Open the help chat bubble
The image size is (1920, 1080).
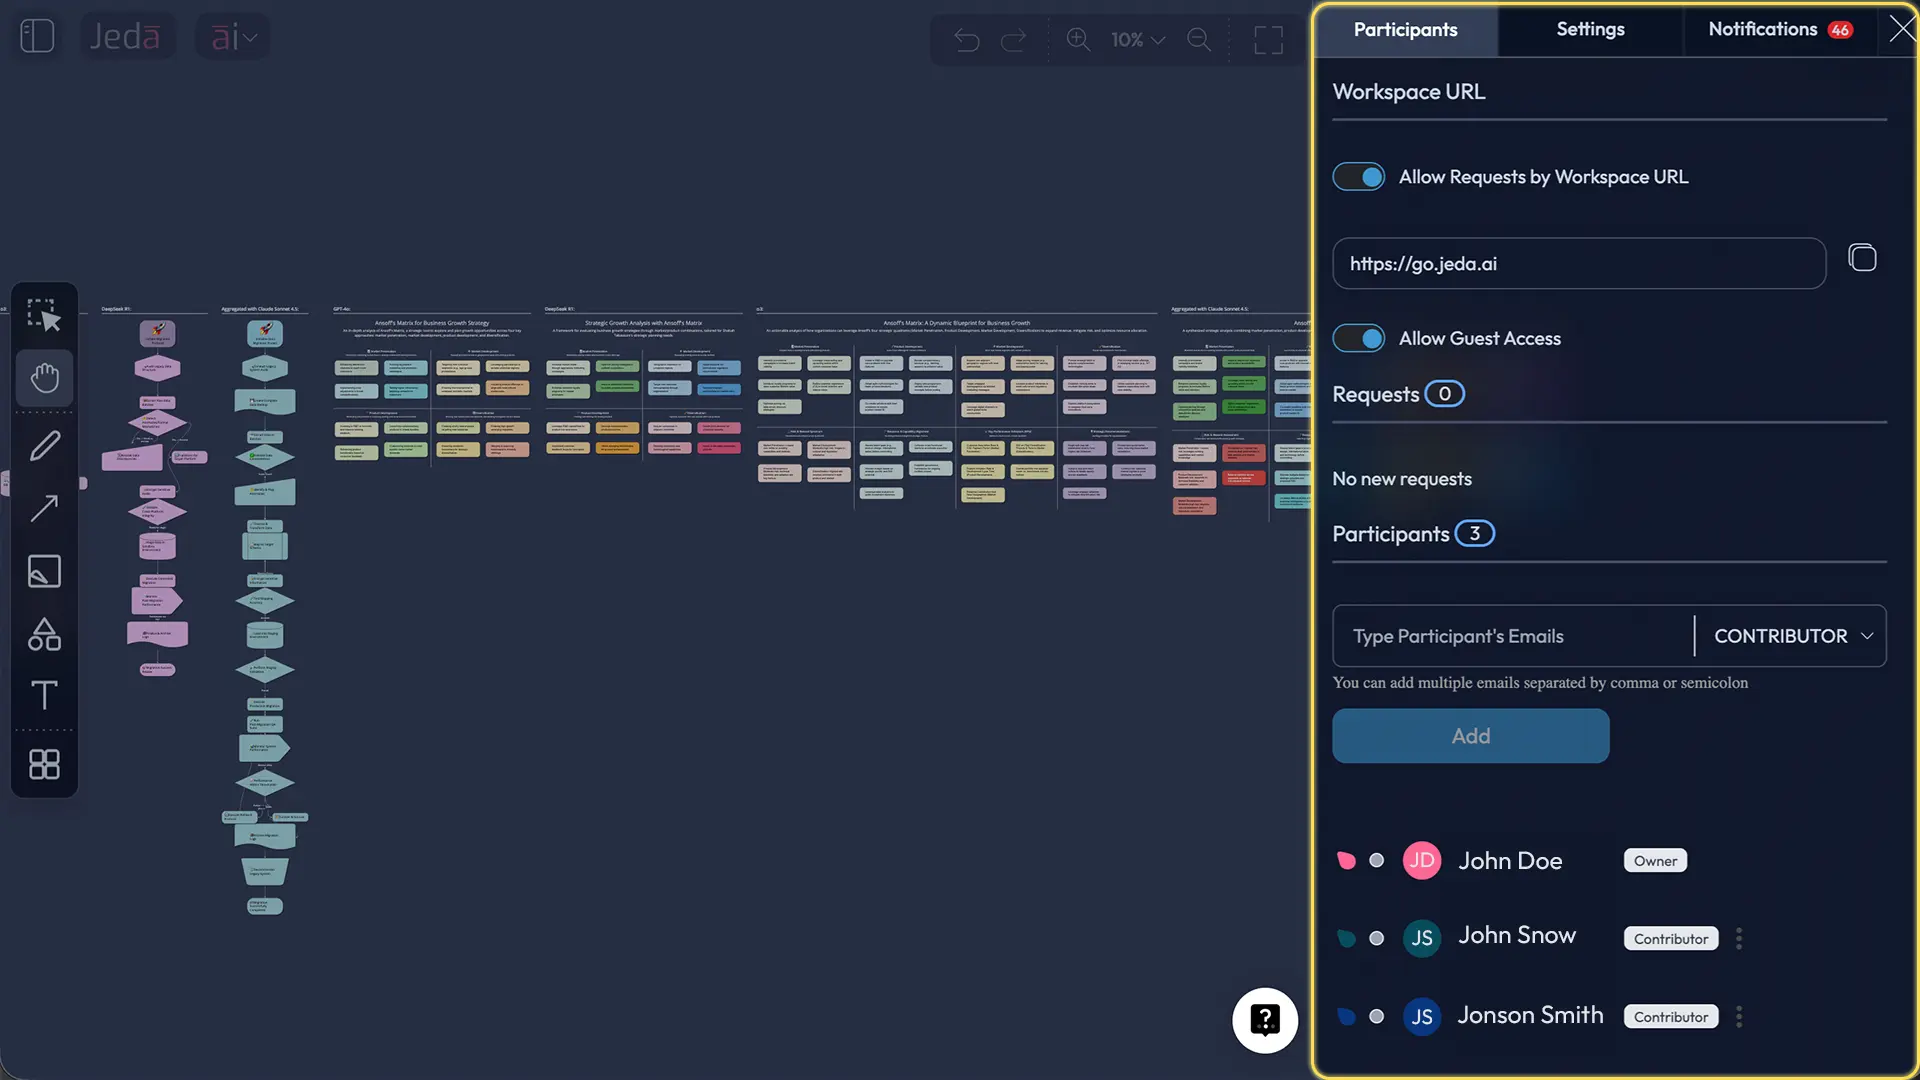click(1265, 1020)
